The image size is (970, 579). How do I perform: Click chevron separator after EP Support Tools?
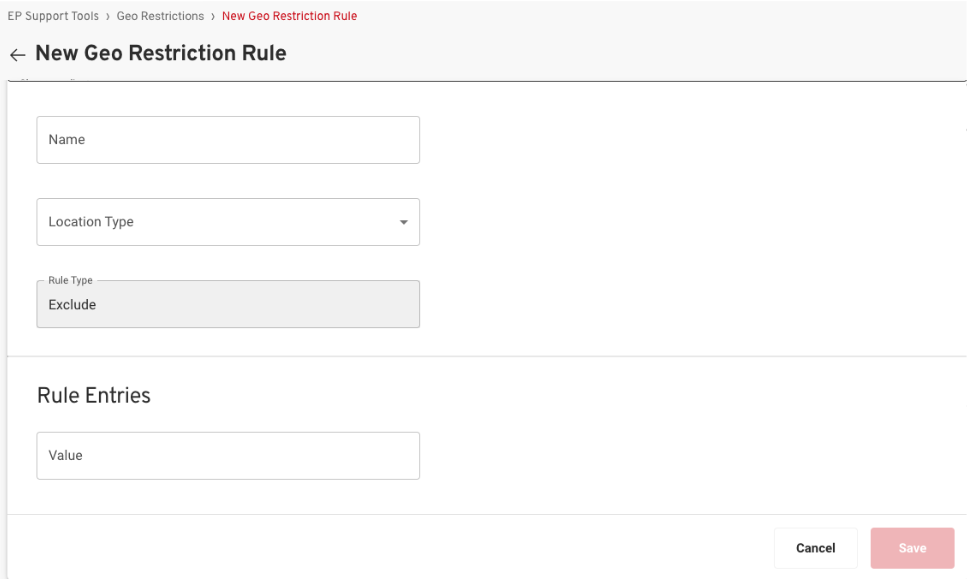click(x=108, y=16)
